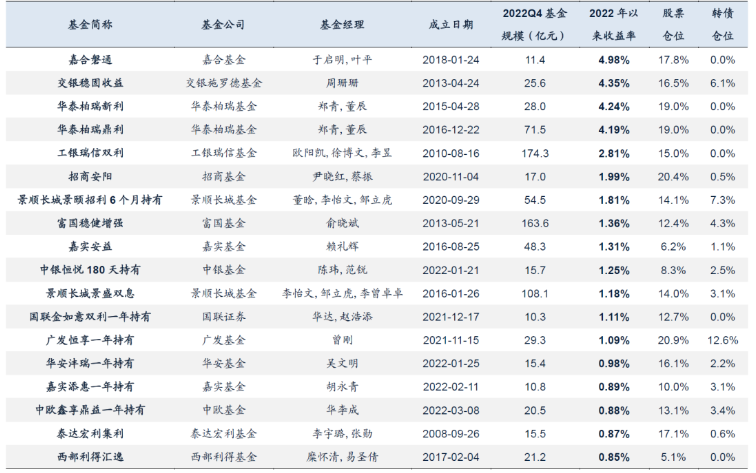This screenshot has height=473, width=756.
Task: Click date cell 2018-01-24
Action: click(x=451, y=60)
